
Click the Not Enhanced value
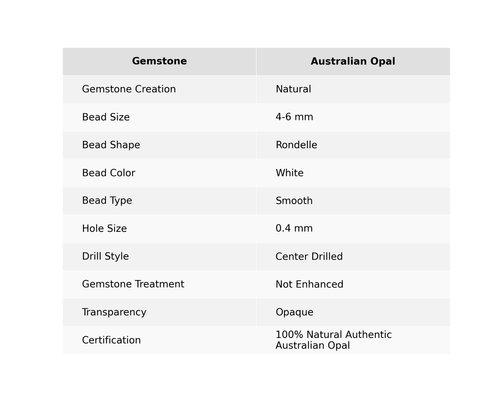309,284
